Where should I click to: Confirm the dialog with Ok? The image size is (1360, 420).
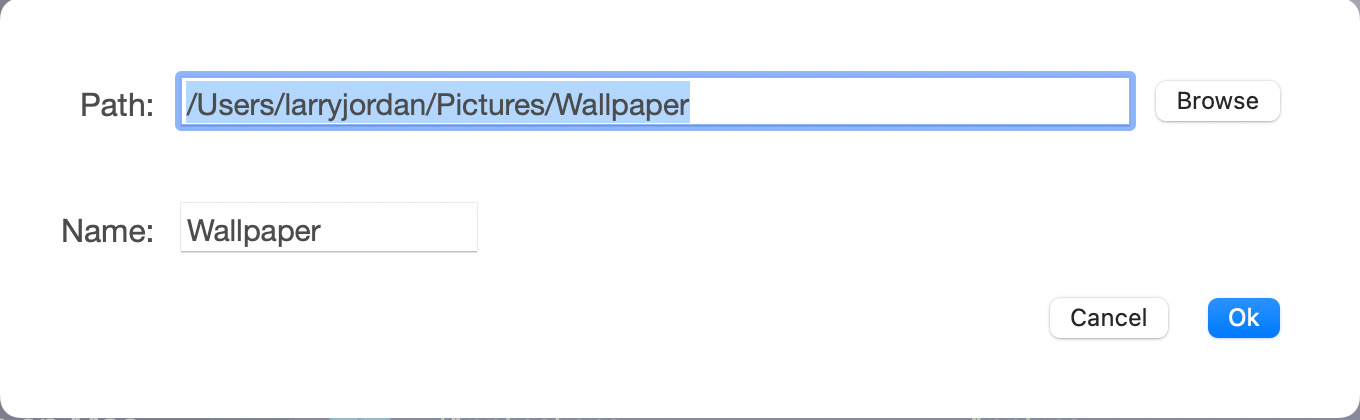(1243, 318)
